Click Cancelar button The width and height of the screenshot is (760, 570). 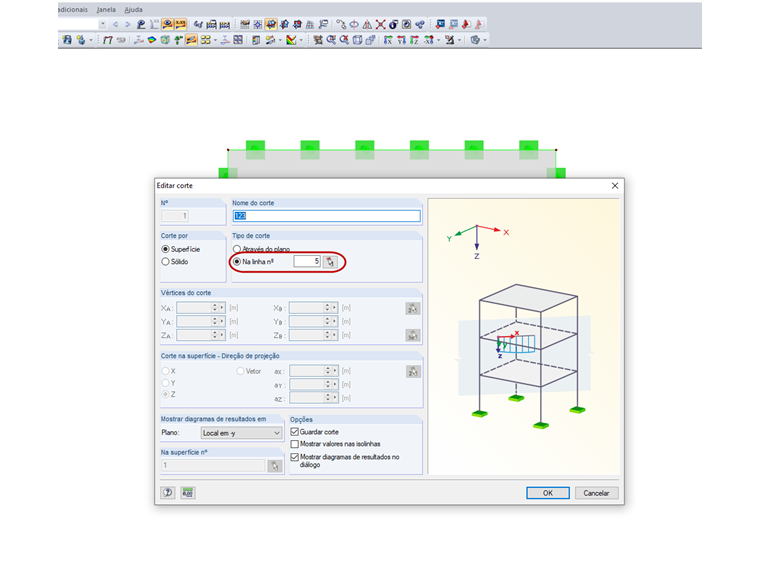[596, 493]
